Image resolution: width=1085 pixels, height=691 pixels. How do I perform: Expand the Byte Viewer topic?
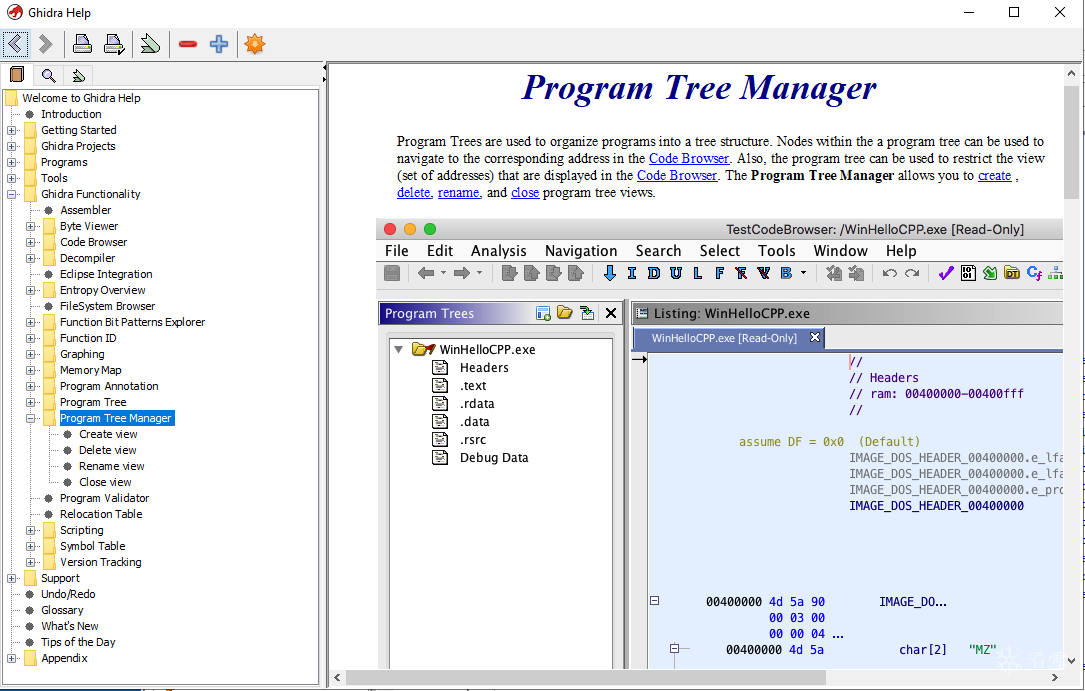(30, 226)
